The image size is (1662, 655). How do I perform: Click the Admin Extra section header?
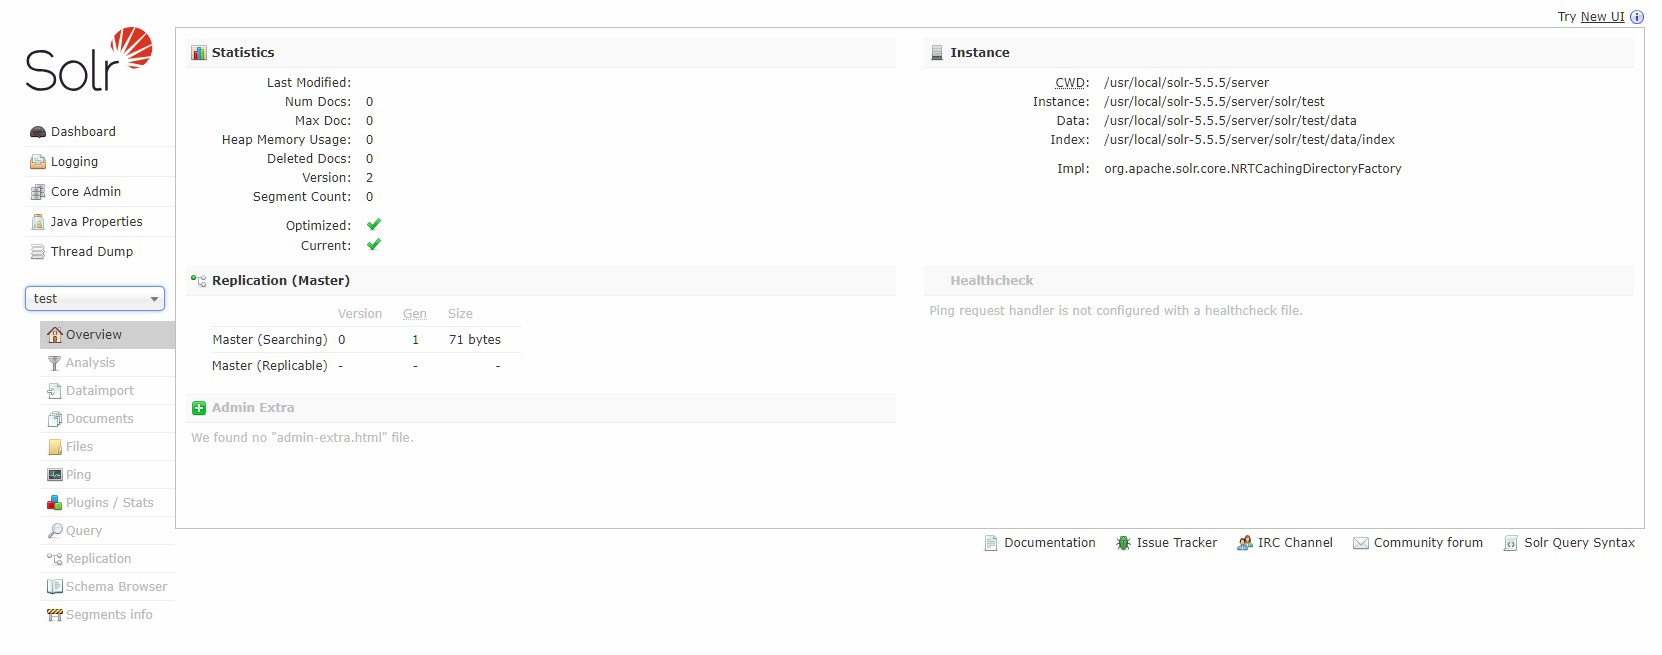pos(541,408)
